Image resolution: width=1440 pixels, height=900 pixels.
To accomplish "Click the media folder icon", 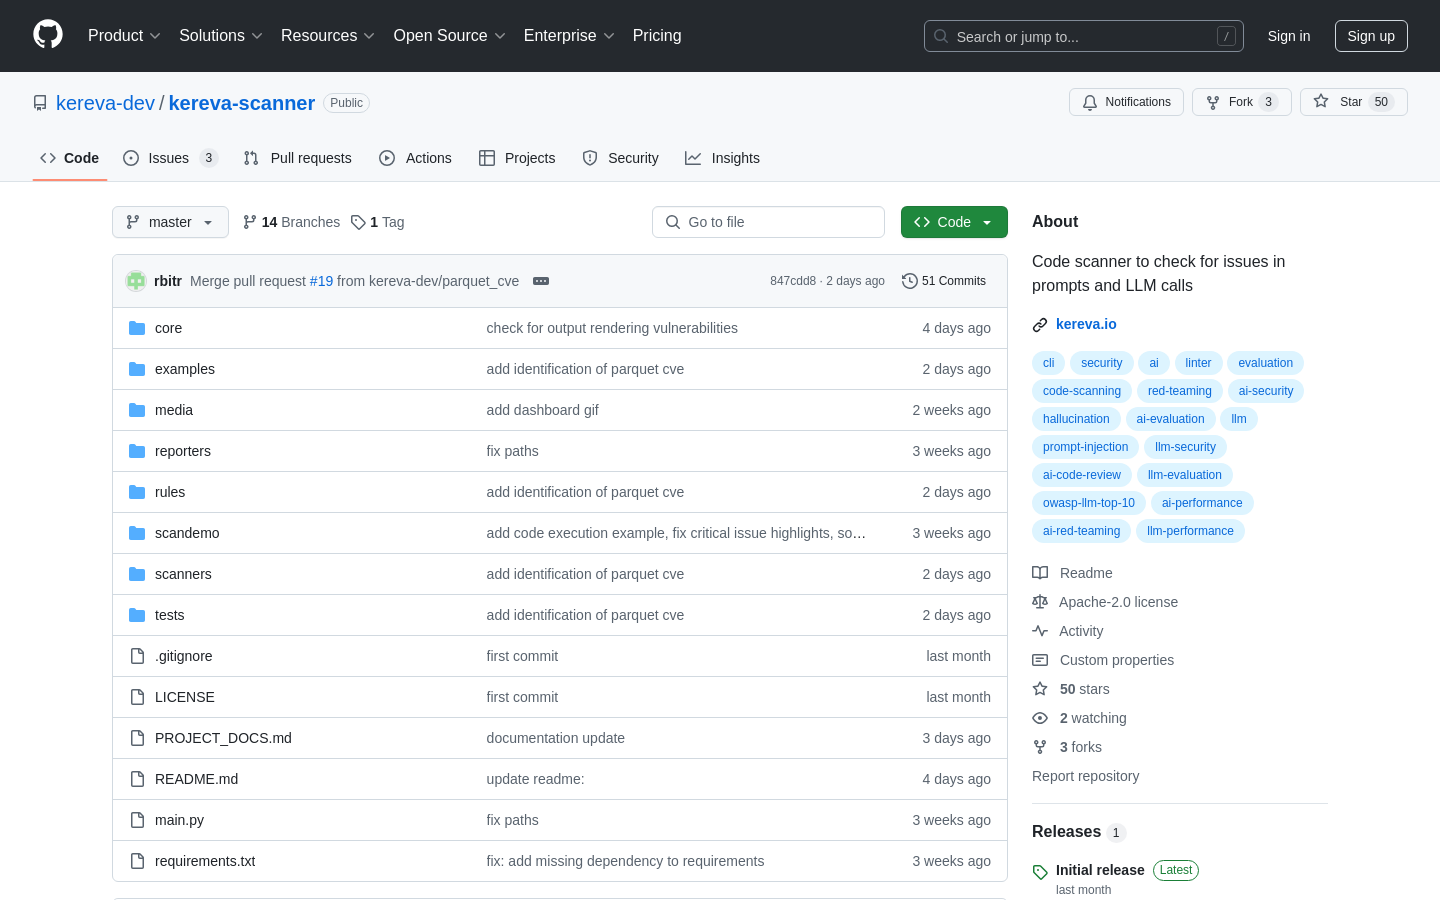I will click(137, 410).
